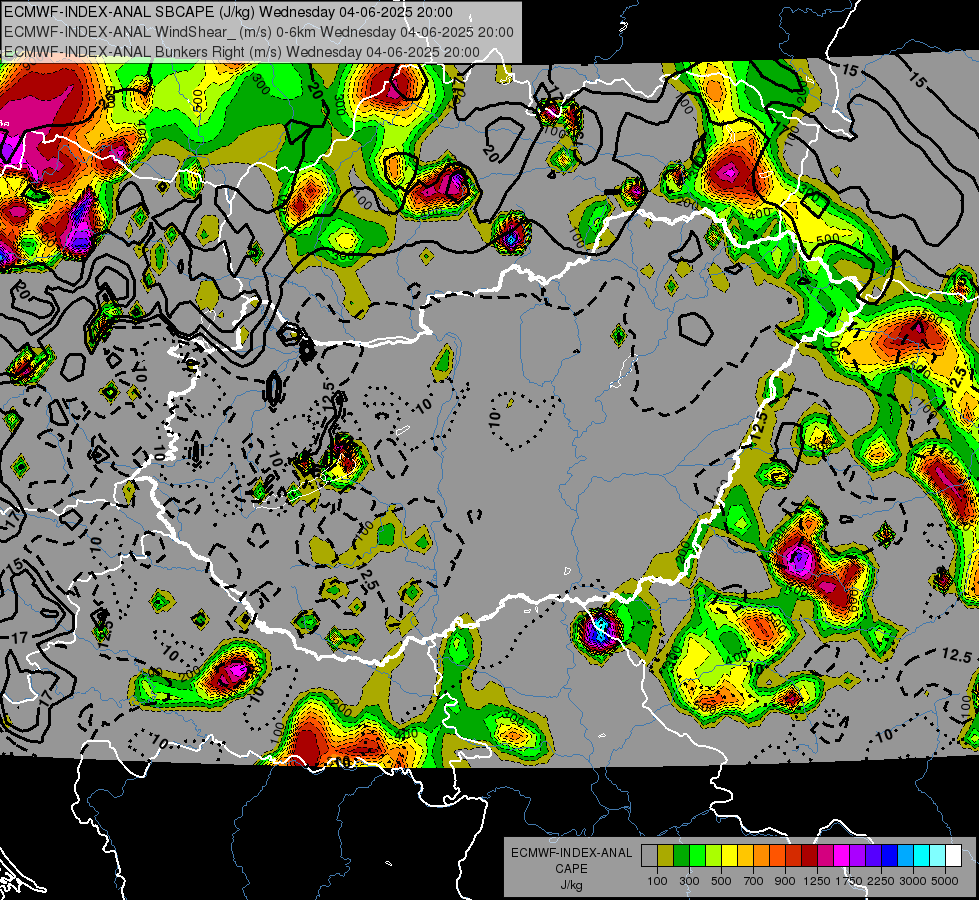Select the WindShear 0-6km header line
Screen dimensions: 979x900
(258, 32)
